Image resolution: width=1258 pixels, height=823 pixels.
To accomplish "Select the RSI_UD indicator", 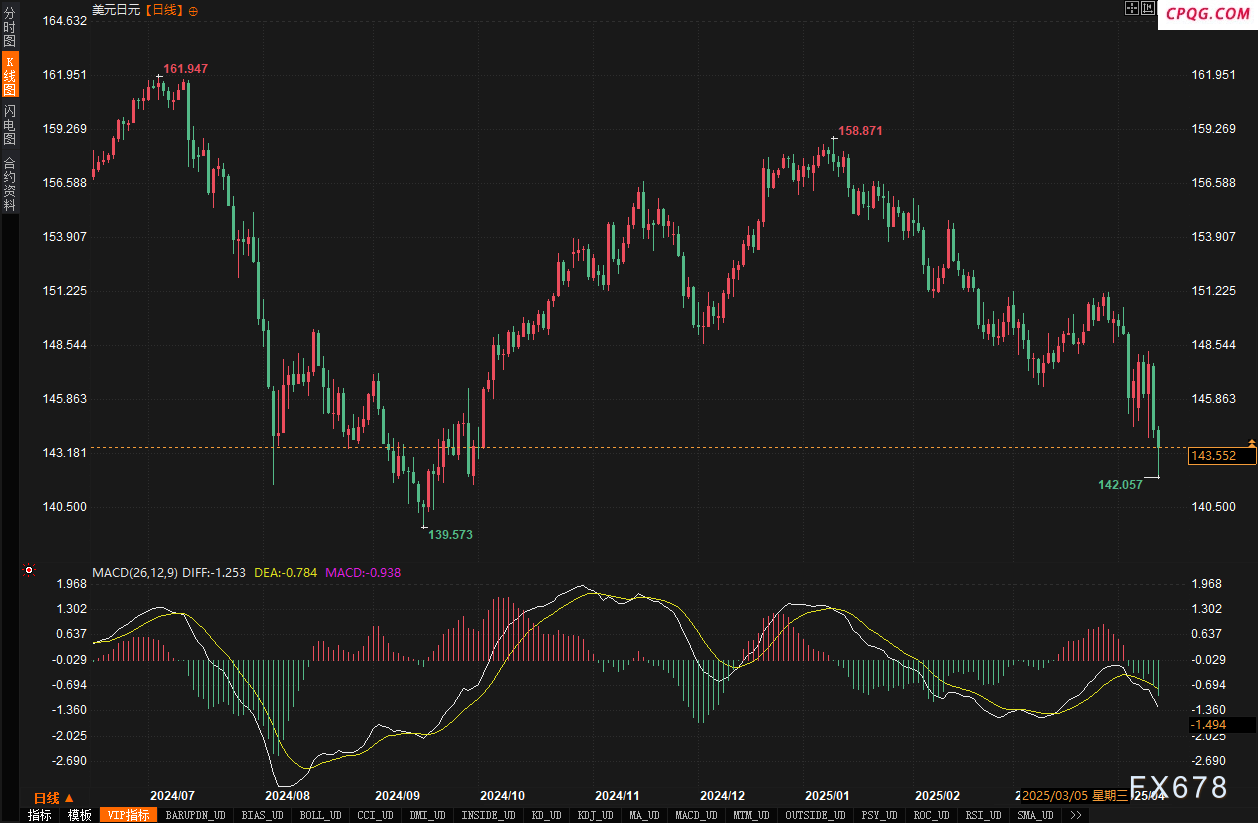I will tap(984, 815).
